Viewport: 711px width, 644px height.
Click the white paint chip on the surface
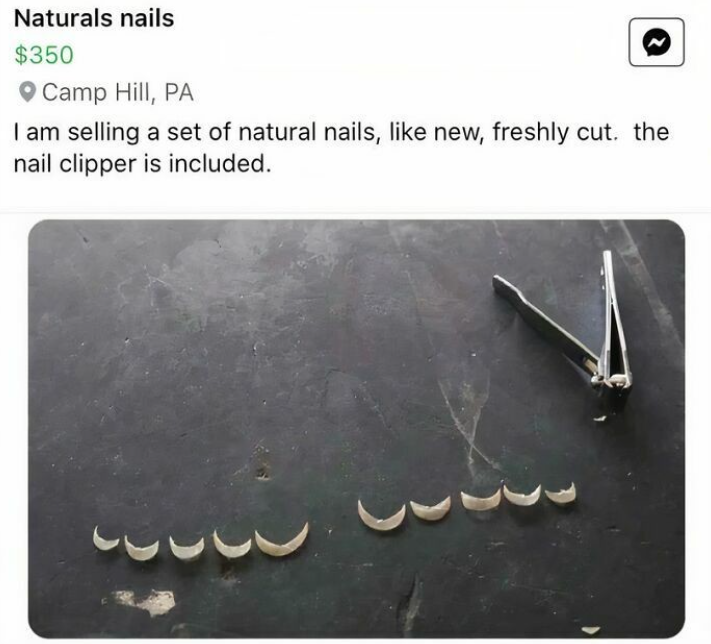tap(147, 601)
